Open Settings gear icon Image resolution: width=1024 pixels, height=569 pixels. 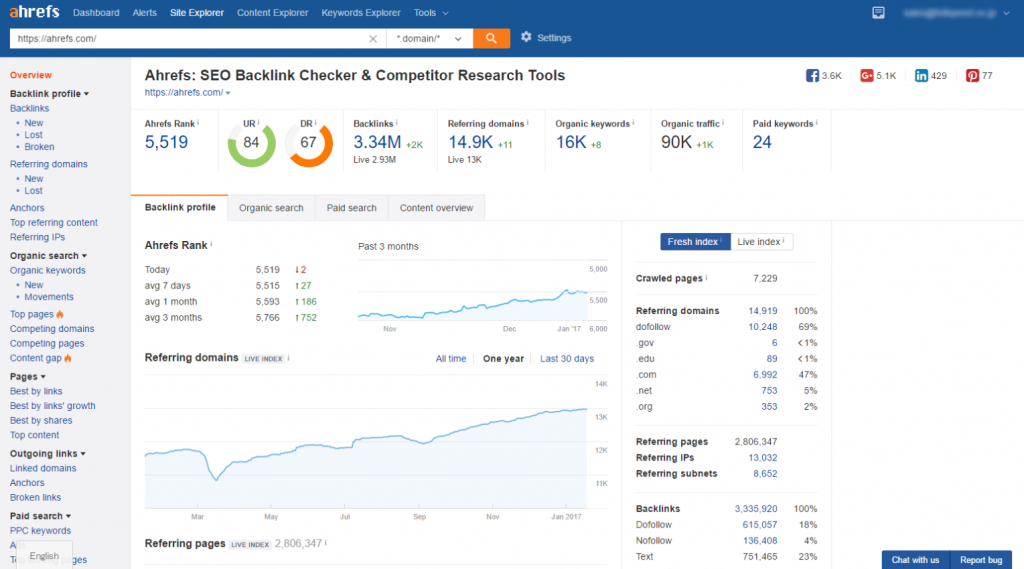[x=526, y=37]
